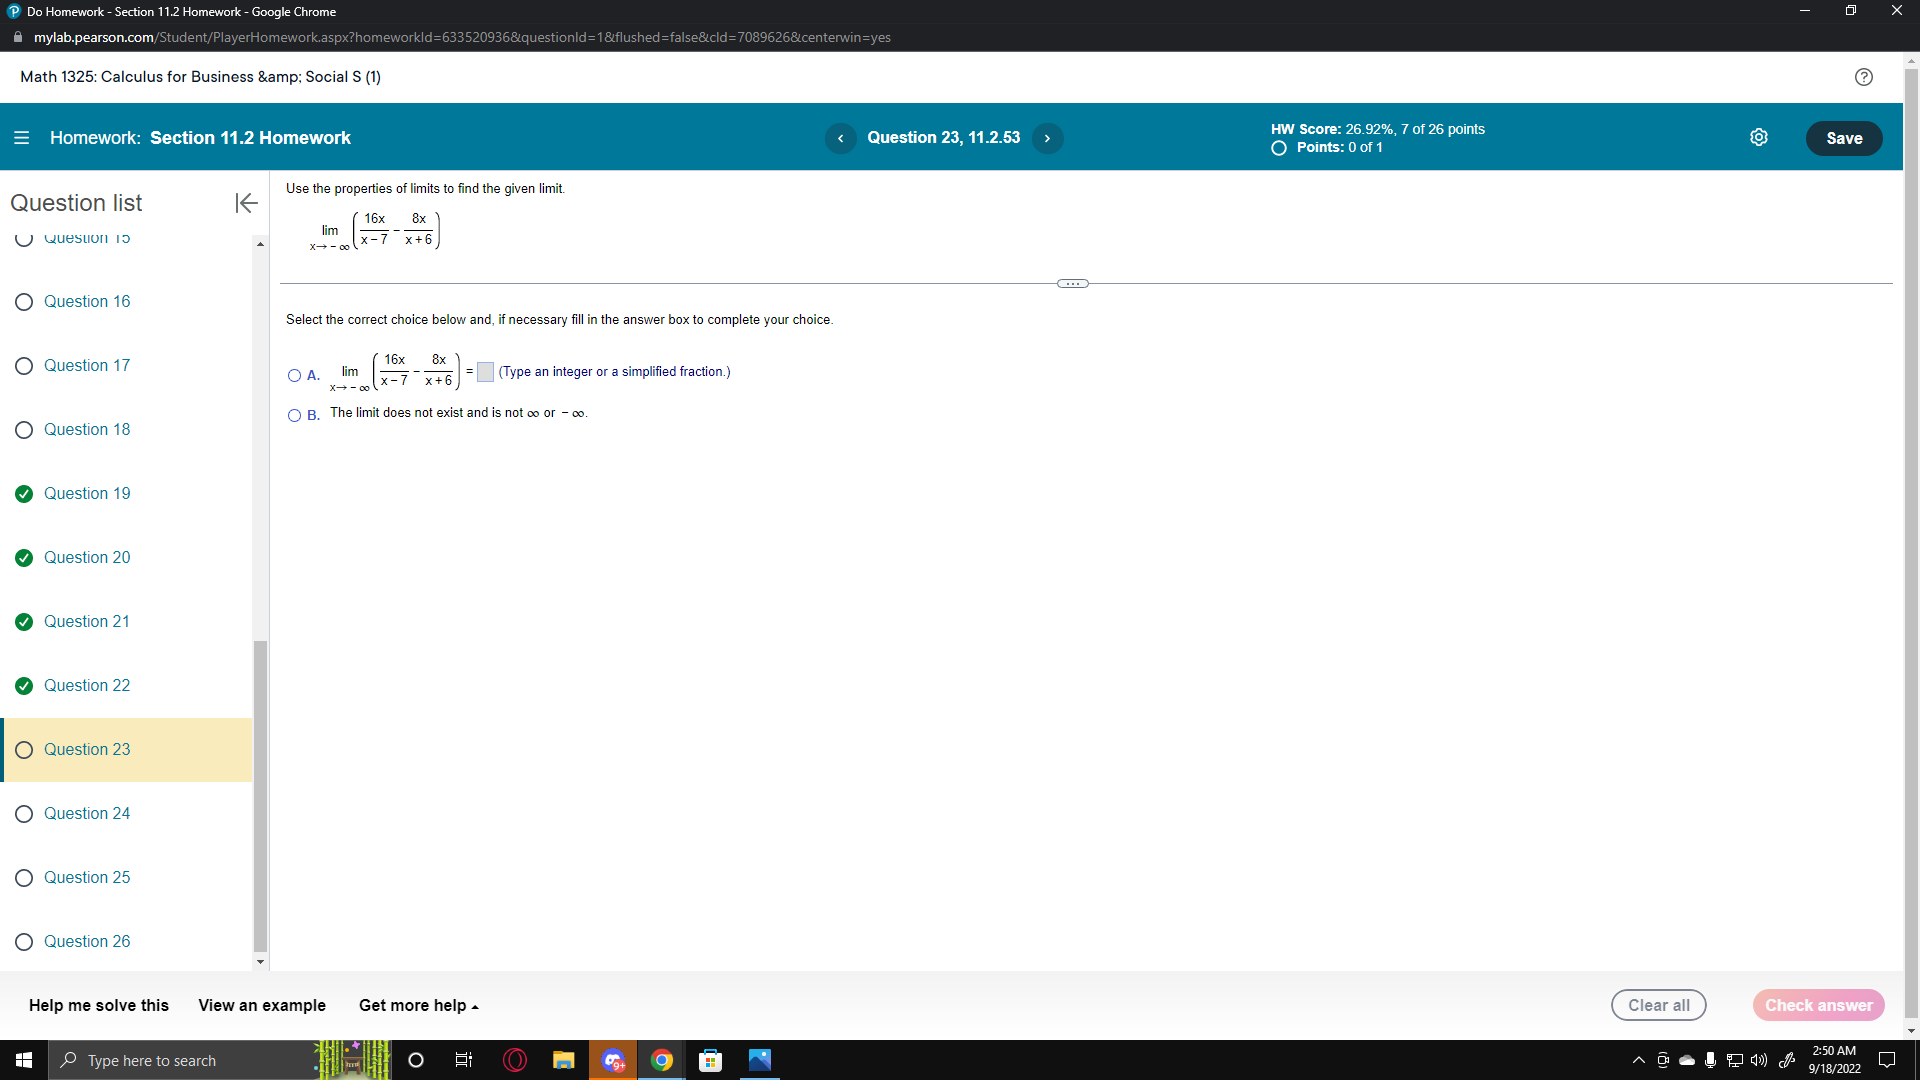Click the Check answer button

click(x=1818, y=1005)
